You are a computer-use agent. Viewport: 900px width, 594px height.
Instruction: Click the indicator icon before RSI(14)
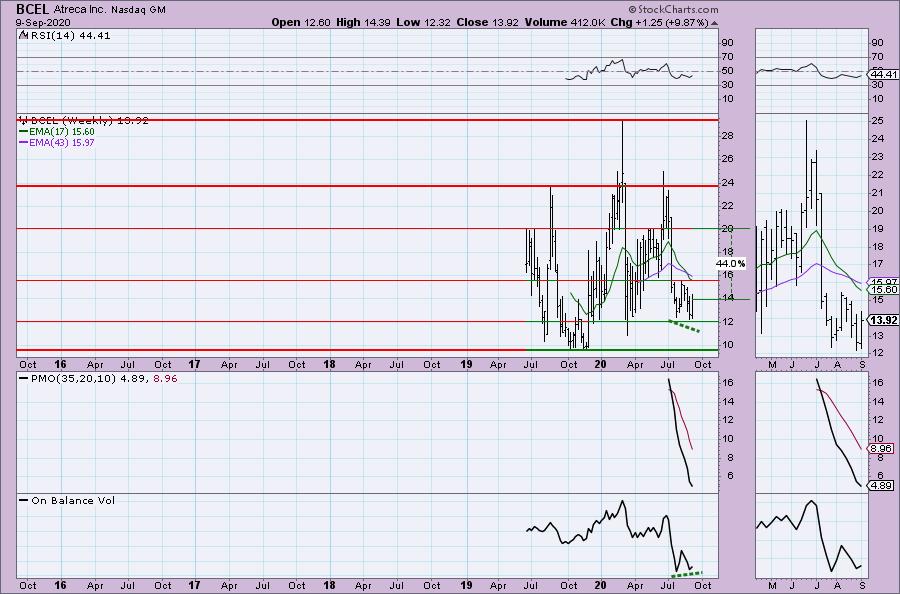[x=22, y=35]
